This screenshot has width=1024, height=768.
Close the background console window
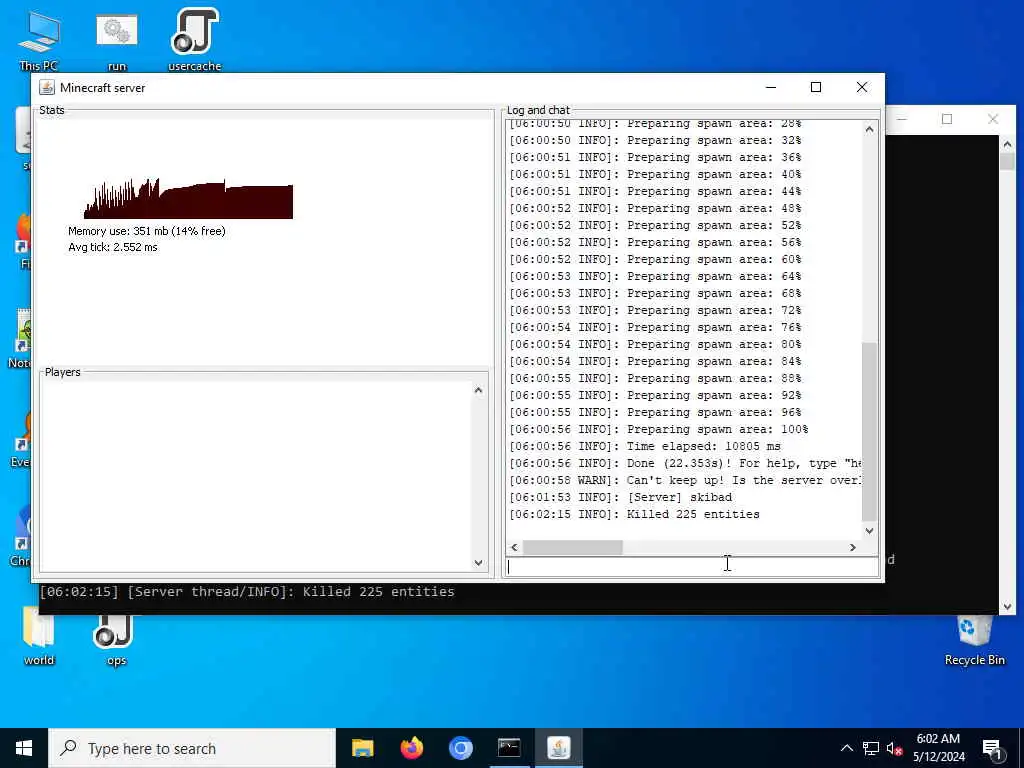pos(993,119)
